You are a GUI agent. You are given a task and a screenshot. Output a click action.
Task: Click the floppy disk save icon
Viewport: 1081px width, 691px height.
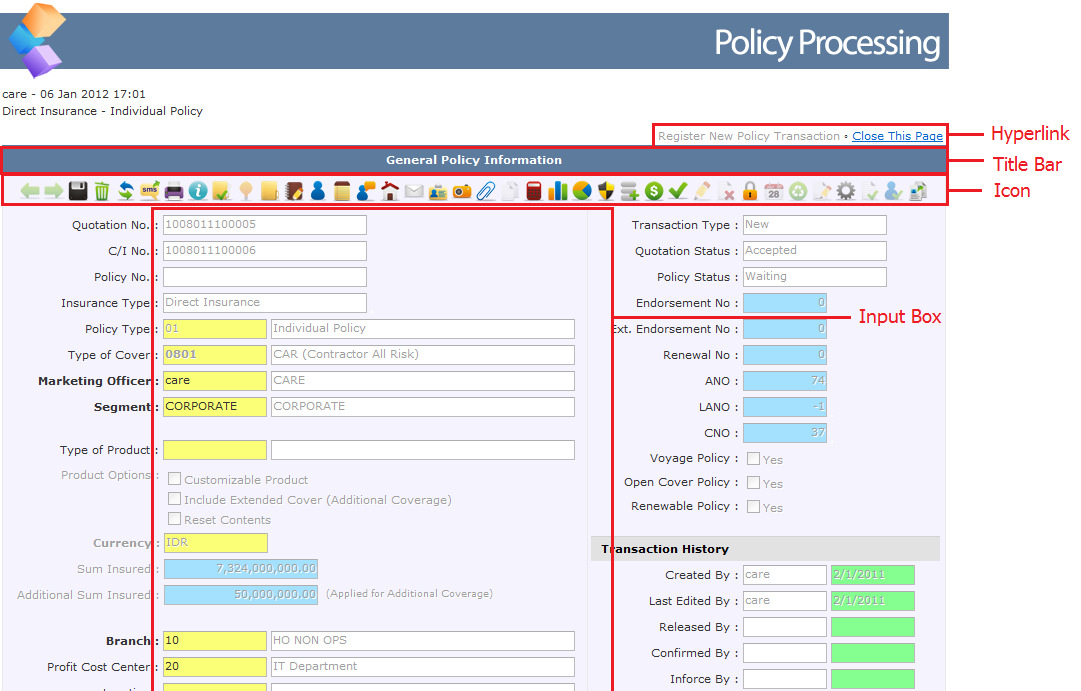[x=78, y=190]
